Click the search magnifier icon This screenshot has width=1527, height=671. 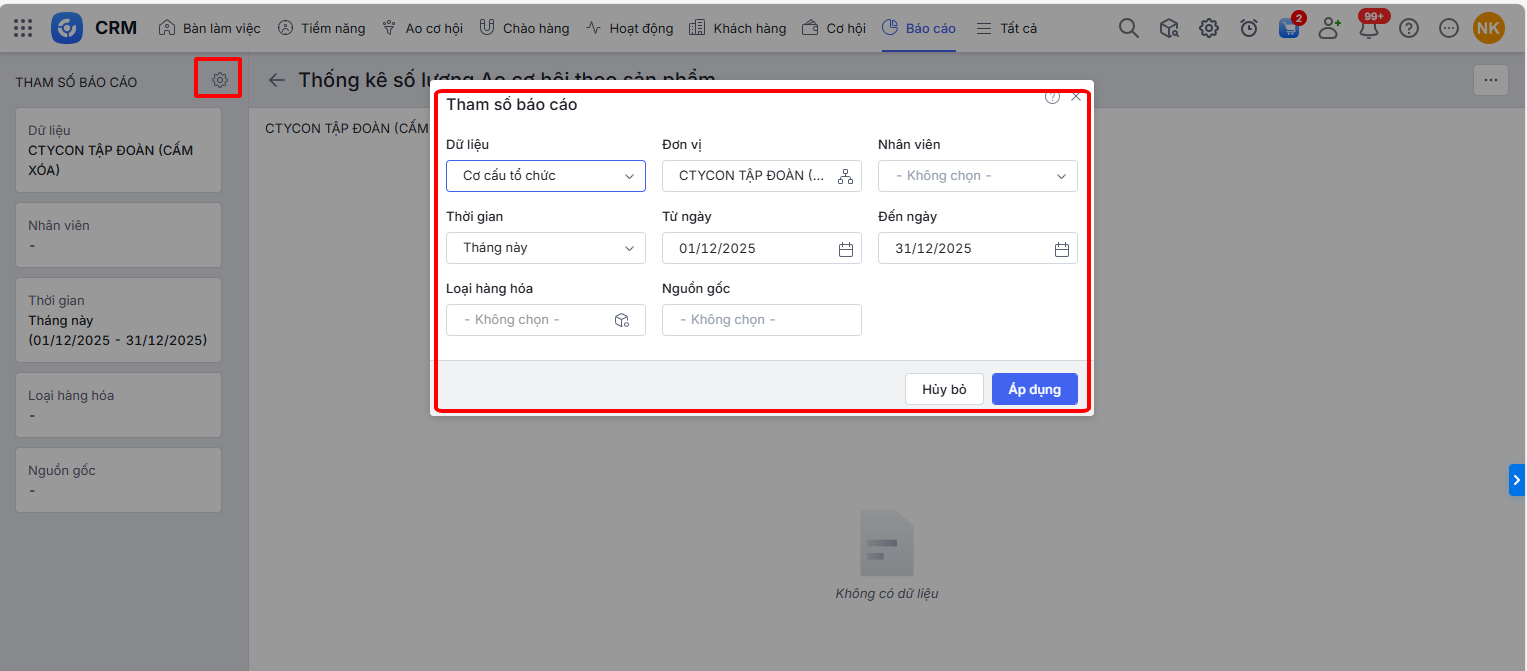(1128, 28)
